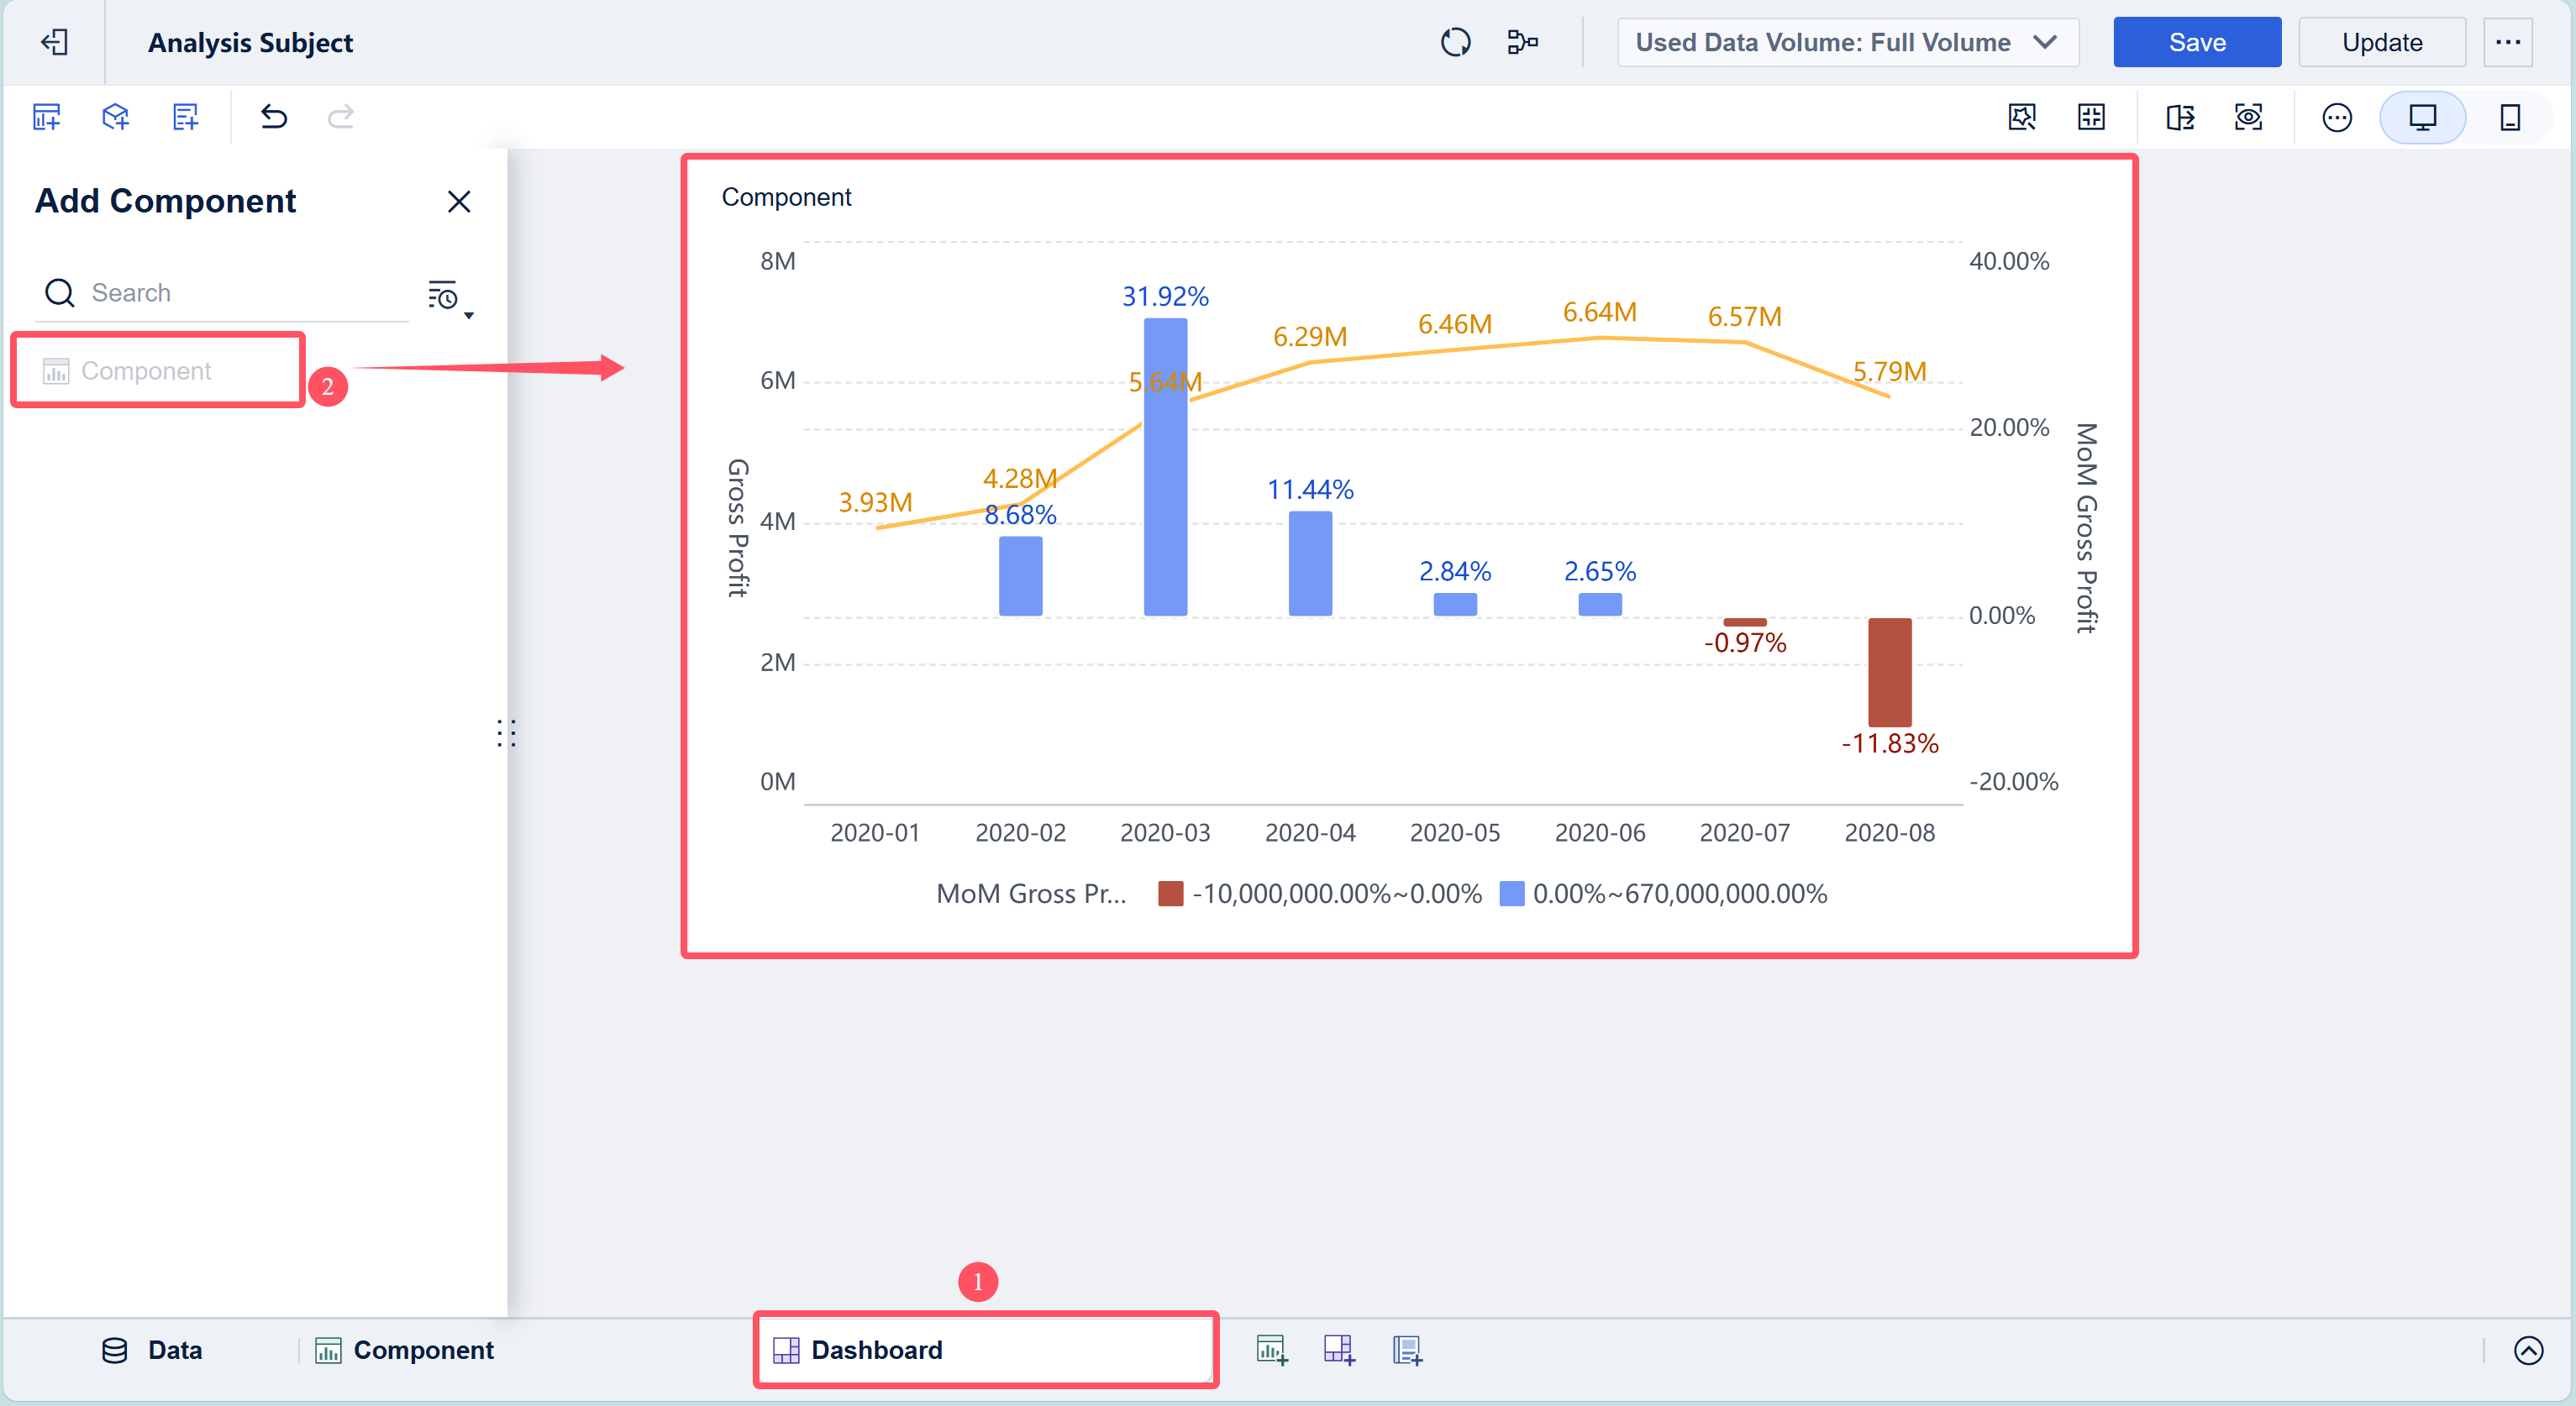2576x1406 pixels.
Task: Click the panel resize dotted handle
Action: [506, 733]
